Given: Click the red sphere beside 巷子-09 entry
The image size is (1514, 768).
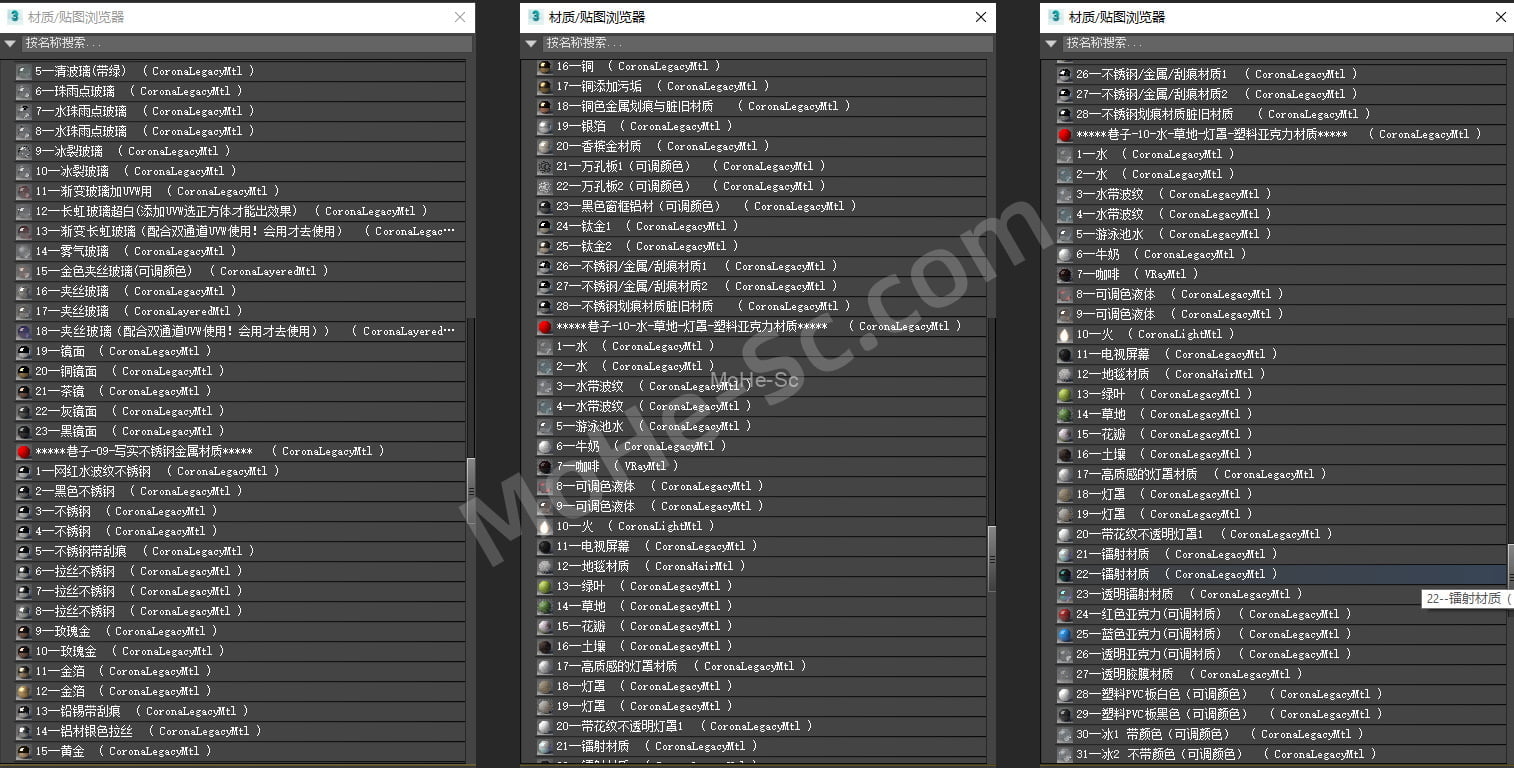Looking at the screenshot, I should click(x=22, y=451).
